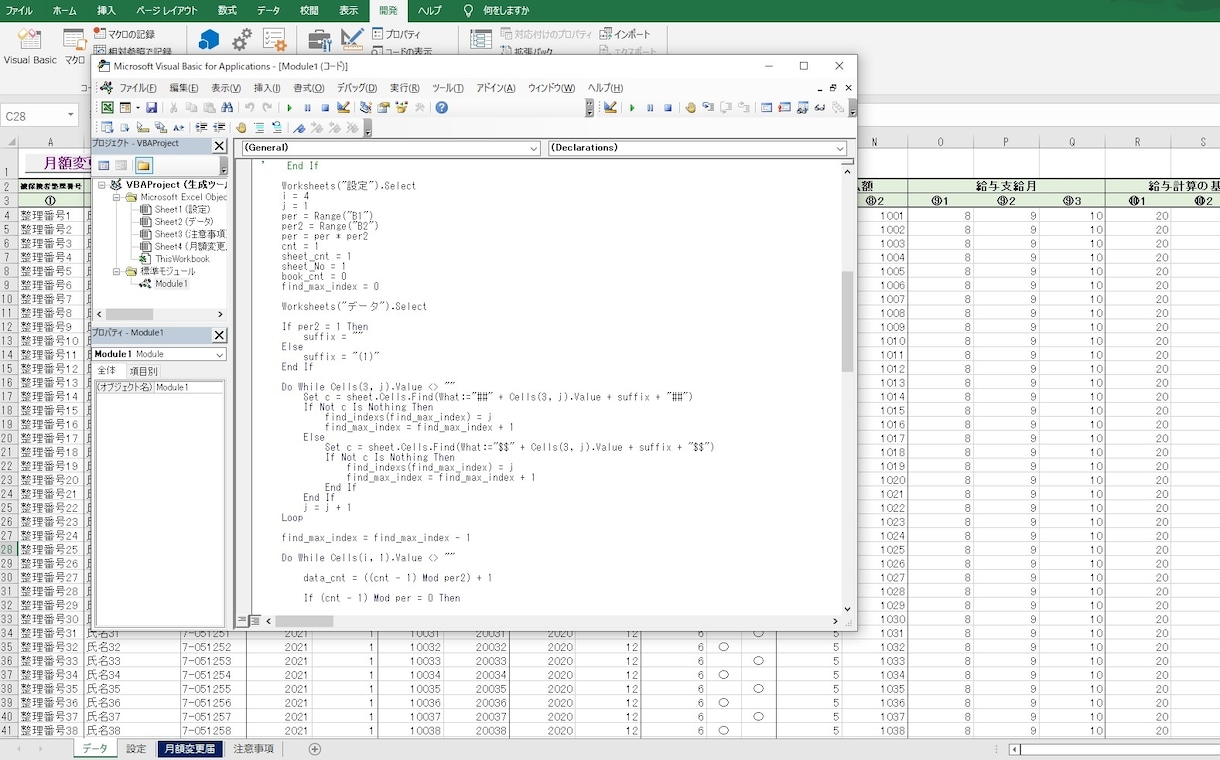
Task: Click the Find binoculars icon in VBA toolbar
Action: pyautogui.click(x=227, y=107)
